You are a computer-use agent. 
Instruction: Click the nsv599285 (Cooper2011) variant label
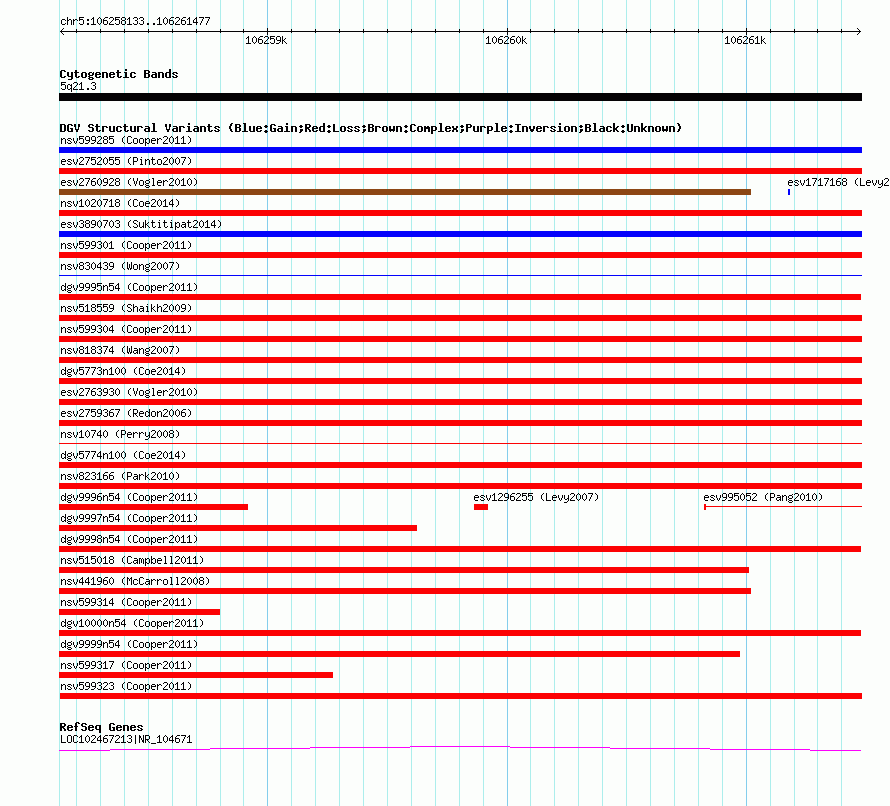126,140
